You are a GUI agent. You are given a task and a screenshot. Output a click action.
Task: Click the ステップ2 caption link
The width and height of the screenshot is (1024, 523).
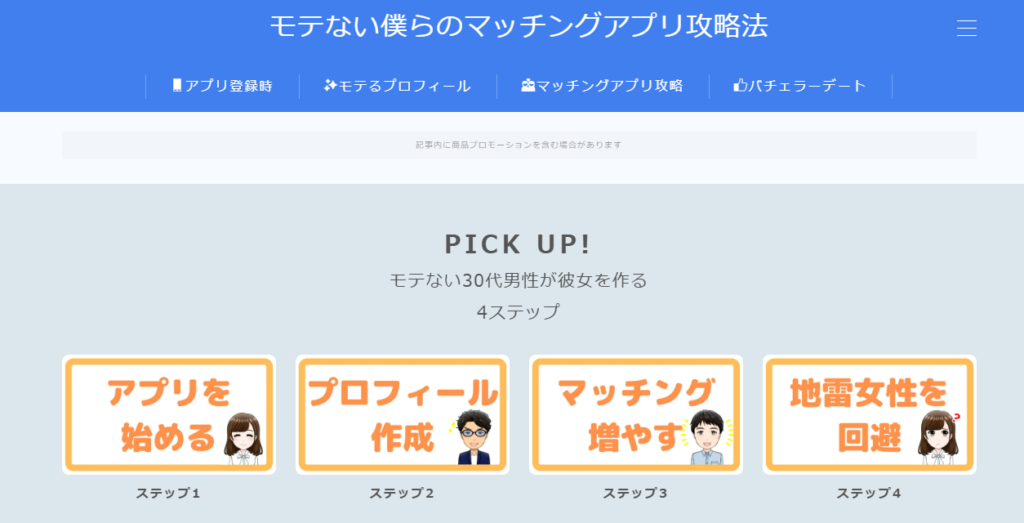[x=402, y=494]
